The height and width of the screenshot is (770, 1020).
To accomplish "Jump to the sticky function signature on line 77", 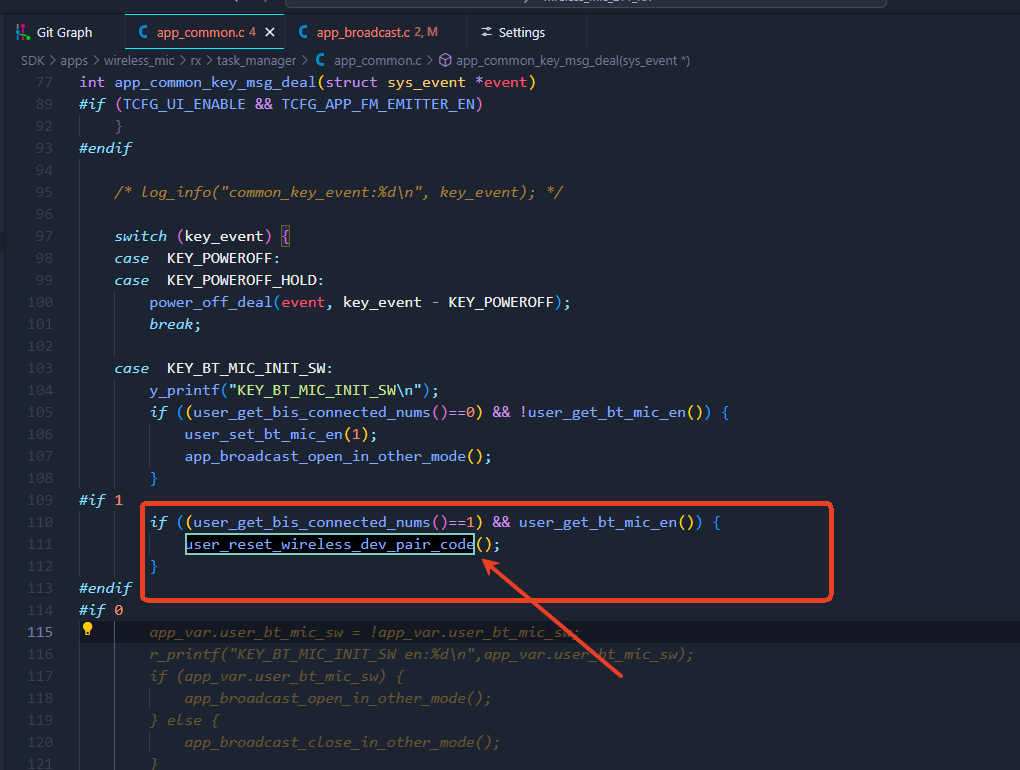I will click(308, 83).
